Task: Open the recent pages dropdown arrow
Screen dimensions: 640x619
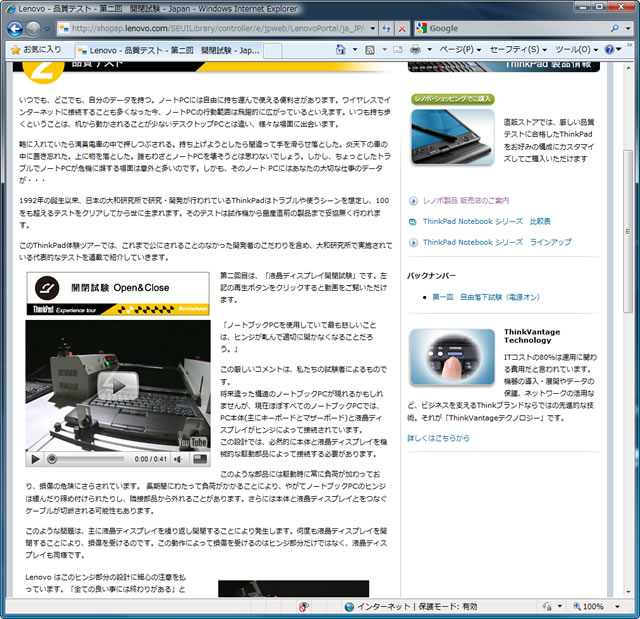Action: click(47, 29)
